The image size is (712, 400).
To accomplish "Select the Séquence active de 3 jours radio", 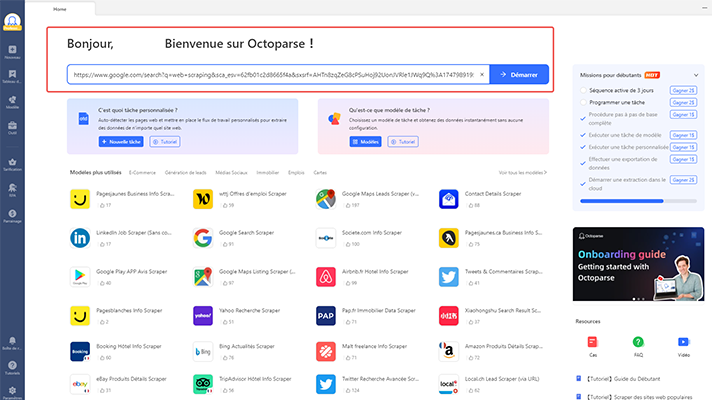I will (x=583, y=90).
